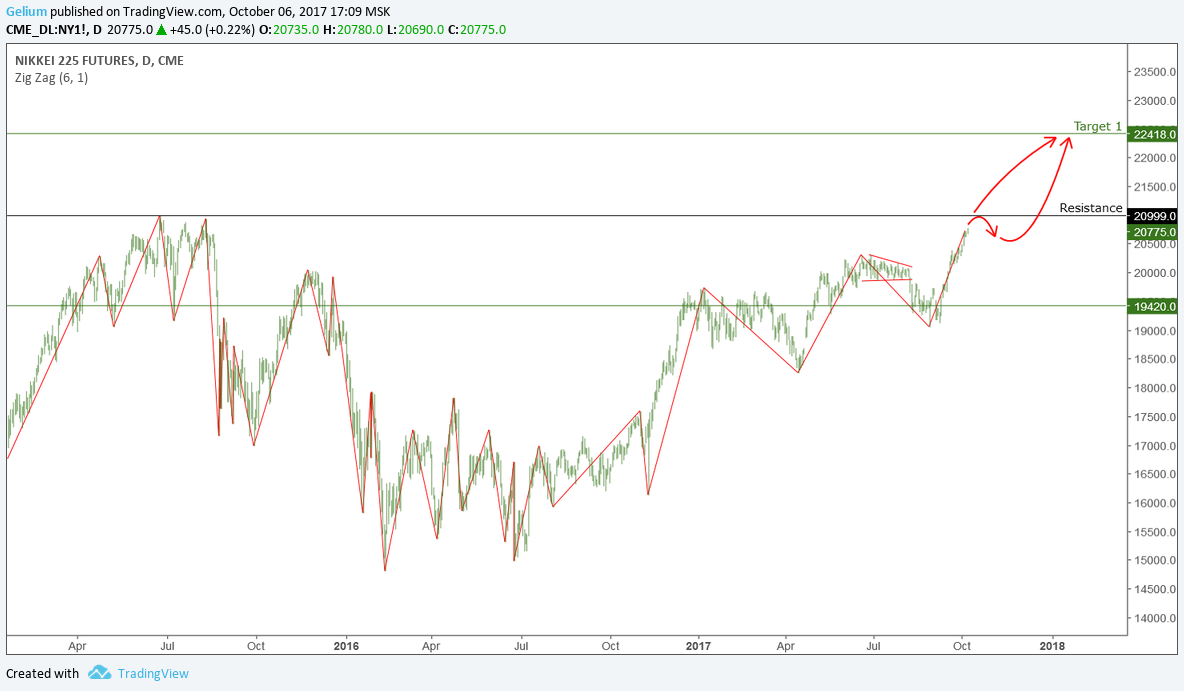1184x691 pixels.
Task: Click the 2017 label on time axis
Action: click(698, 646)
